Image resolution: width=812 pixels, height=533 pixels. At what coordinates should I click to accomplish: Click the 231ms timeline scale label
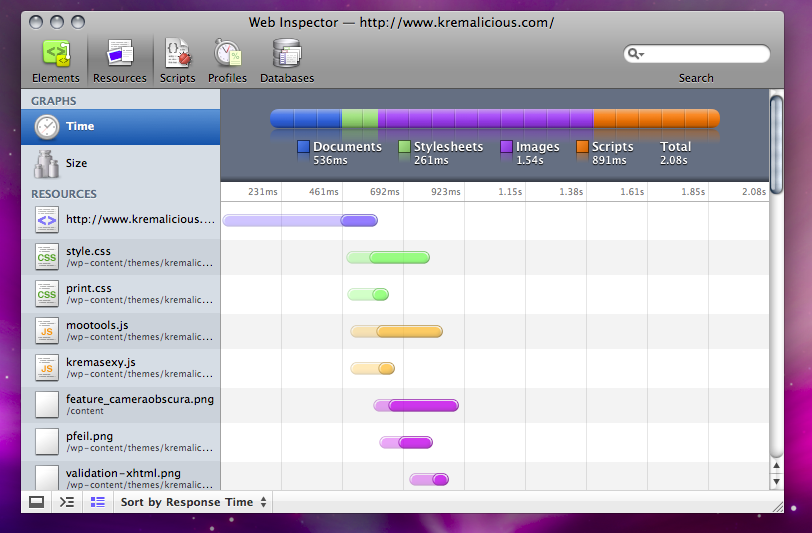tap(263, 192)
